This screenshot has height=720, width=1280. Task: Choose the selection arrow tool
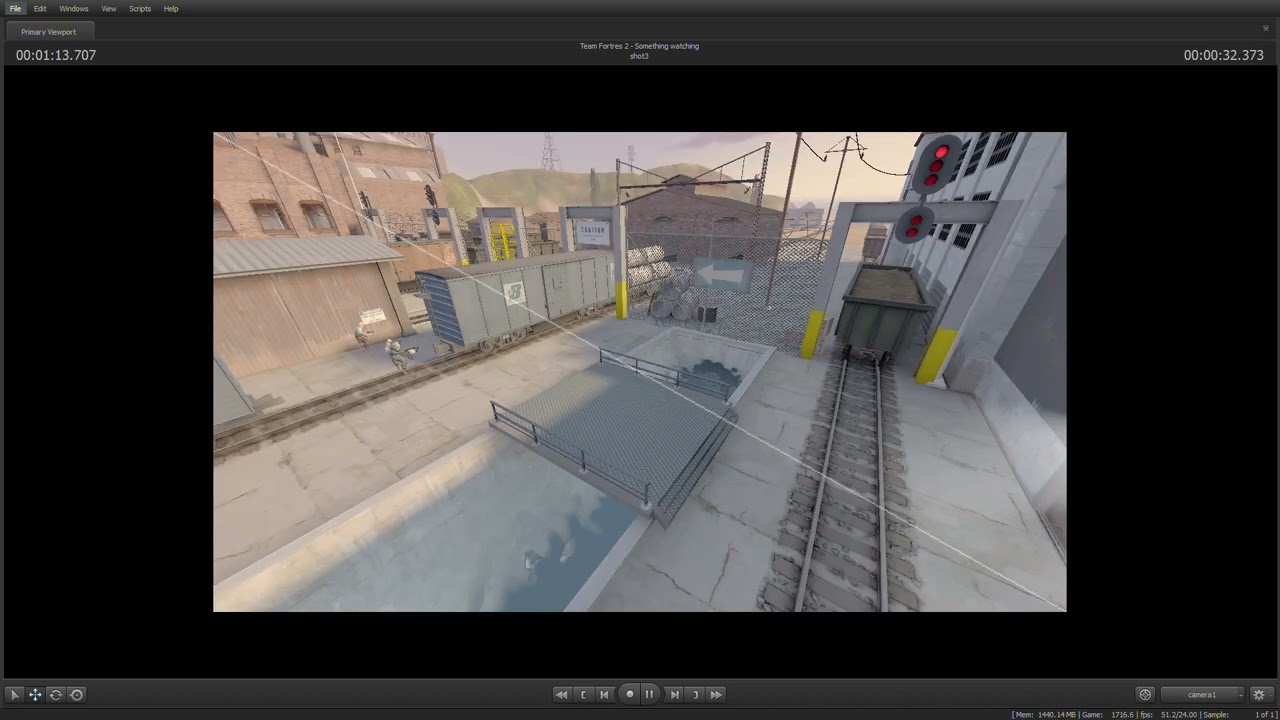pyautogui.click(x=14, y=694)
